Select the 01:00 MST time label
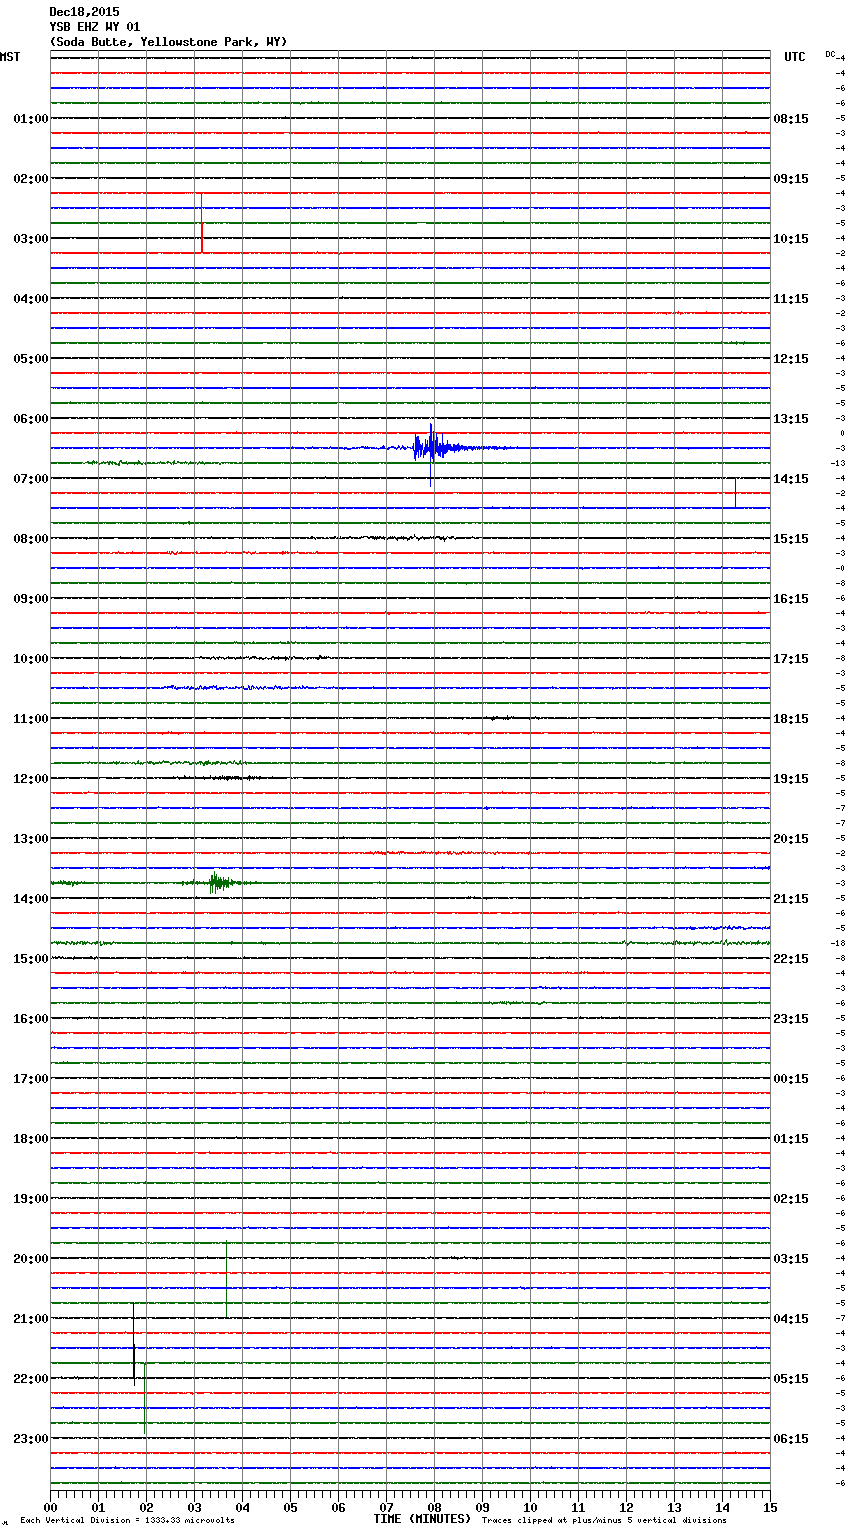The height and width of the screenshot is (1534, 850). click(31, 119)
